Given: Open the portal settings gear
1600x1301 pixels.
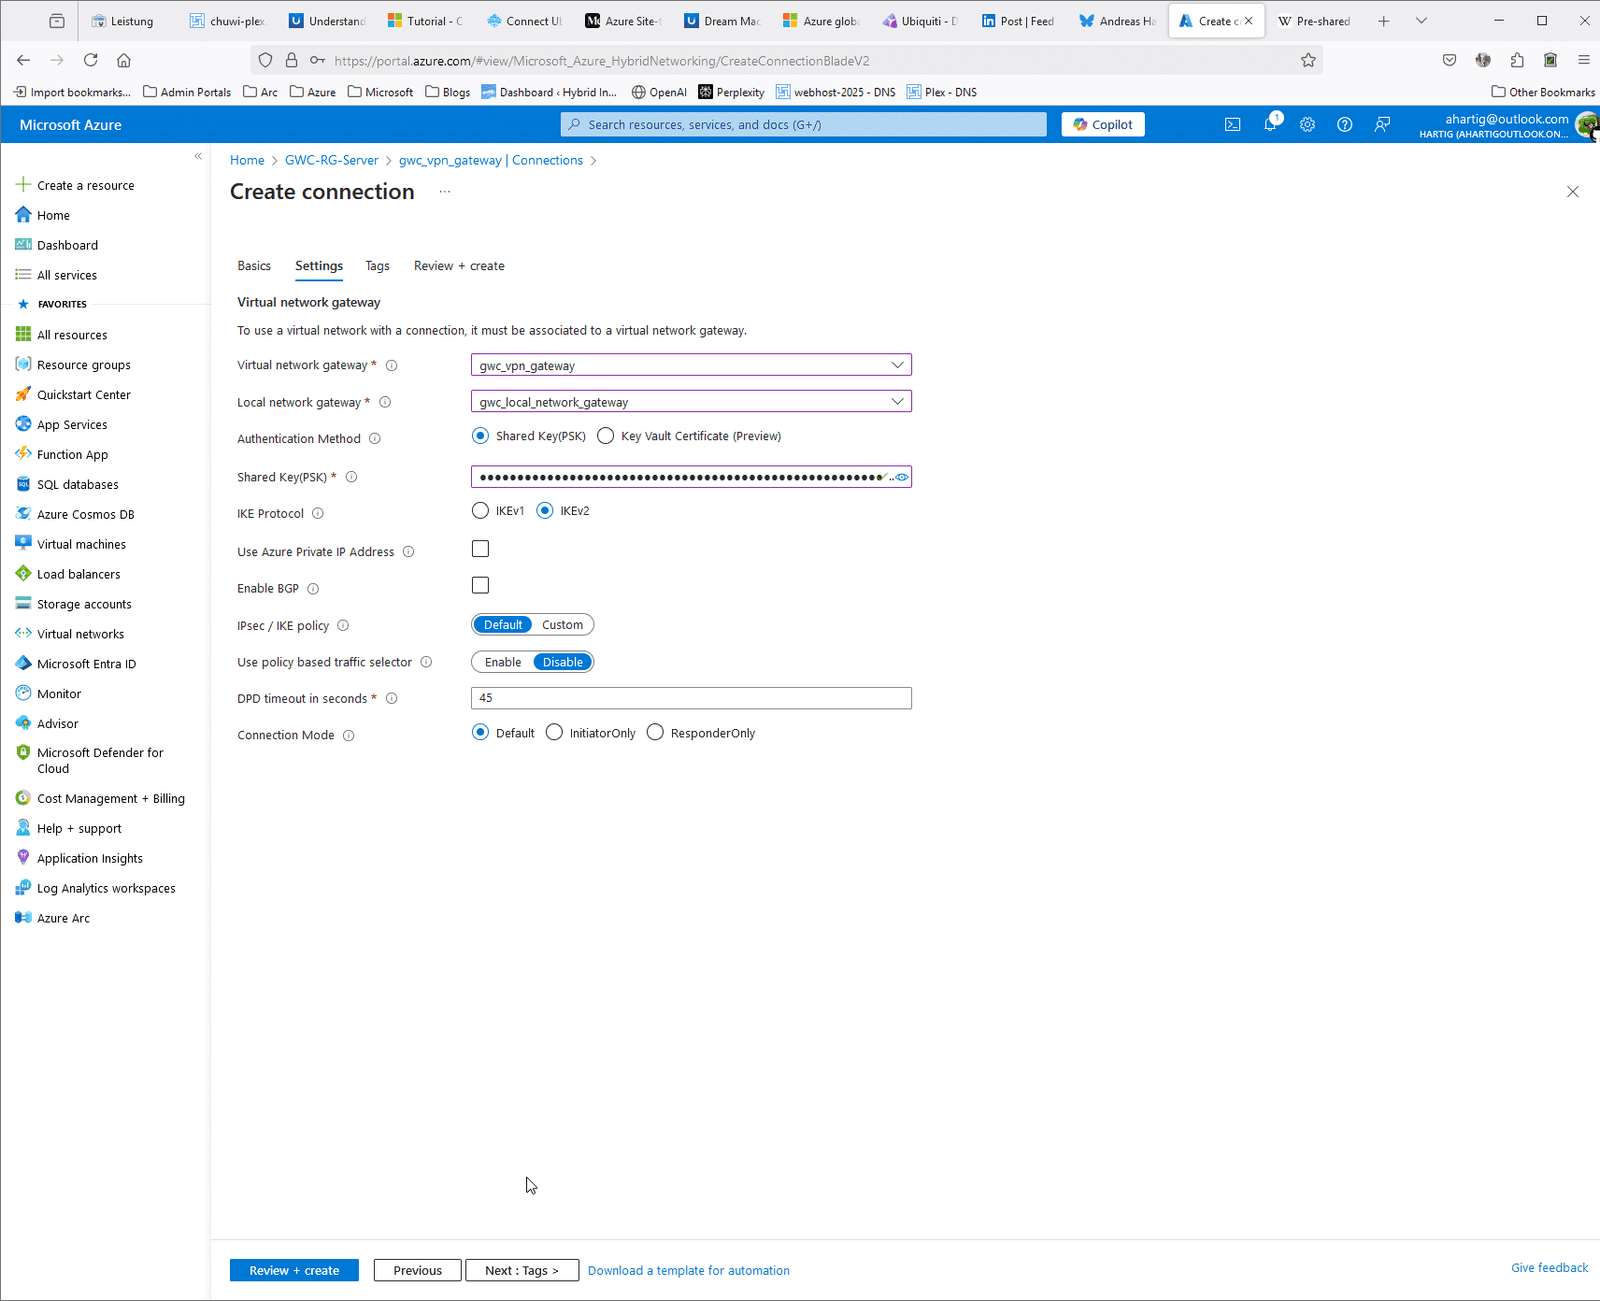Looking at the screenshot, I should (1307, 124).
